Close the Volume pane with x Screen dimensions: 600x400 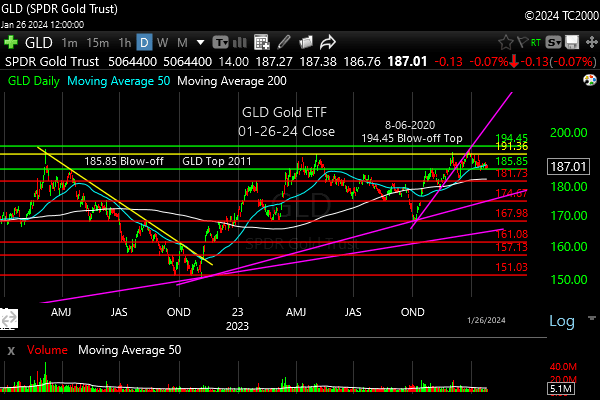pyautogui.click(x=11, y=350)
